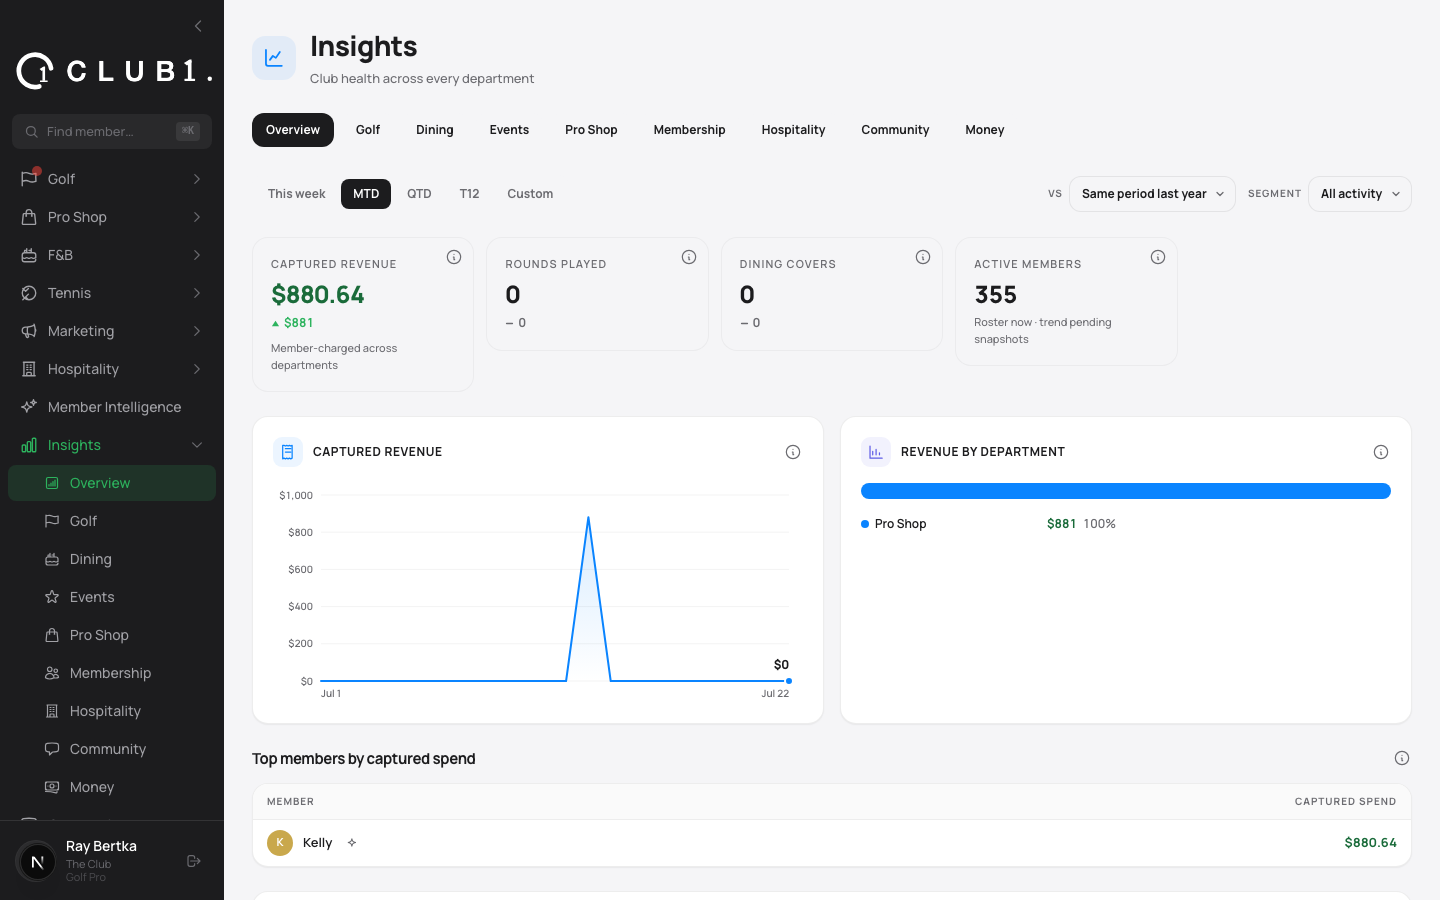Select the QTD period
The width and height of the screenshot is (1440, 900).
(419, 194)
